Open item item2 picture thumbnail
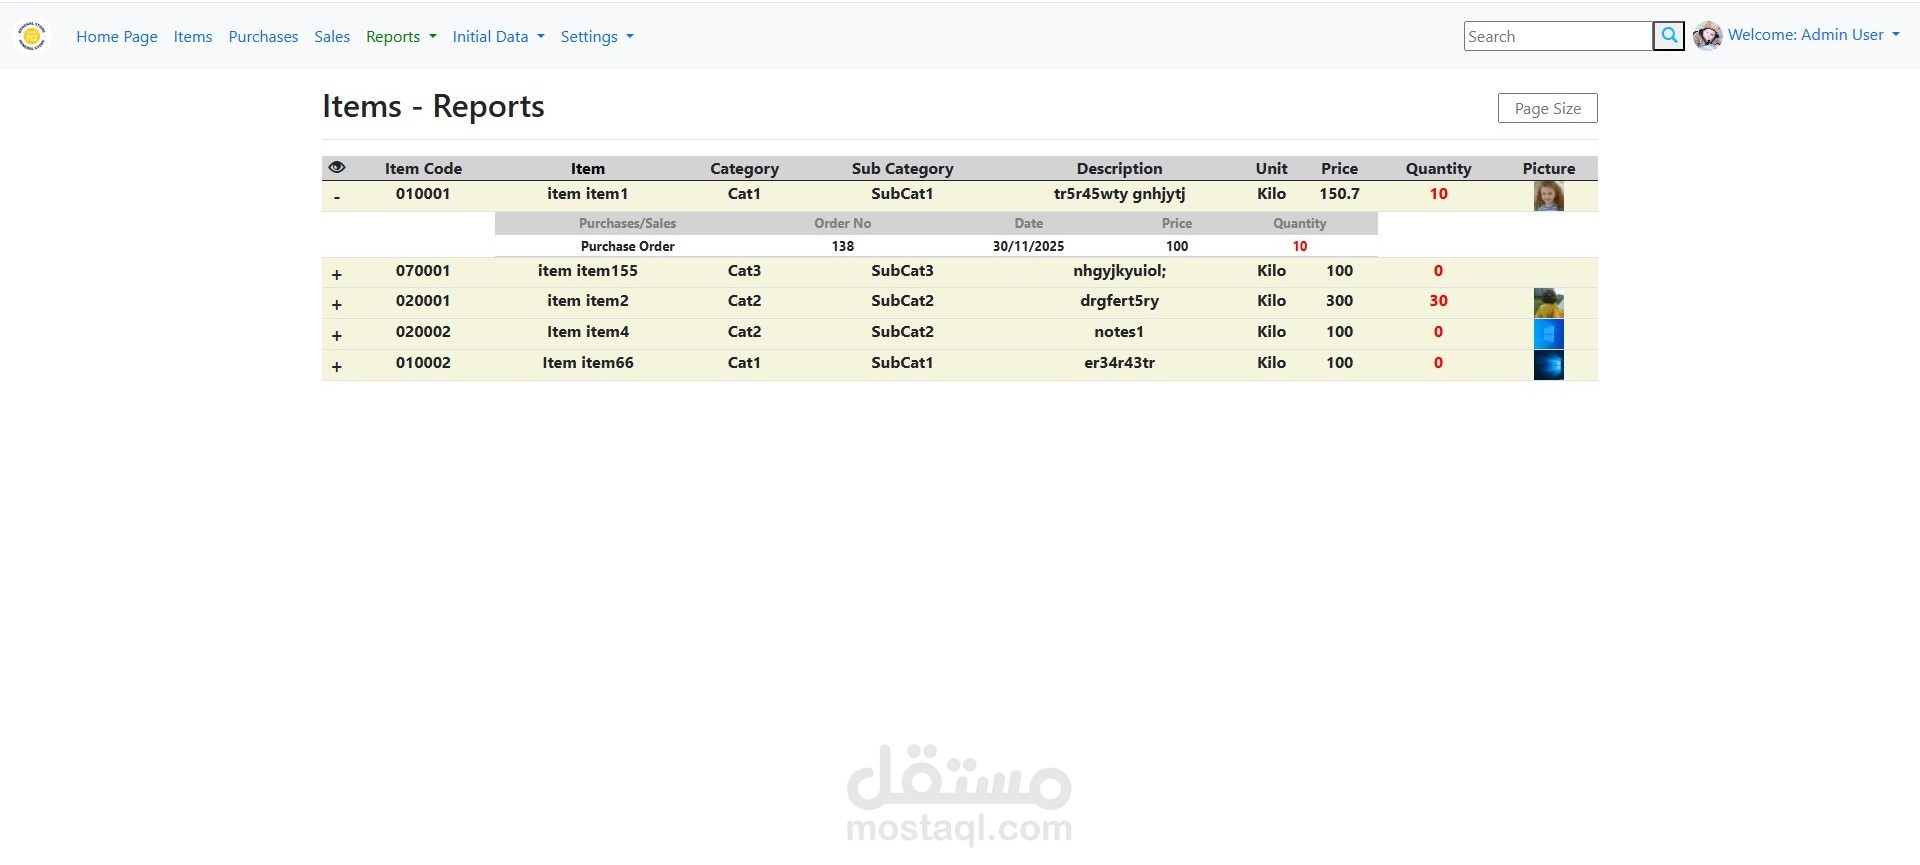 (1549, 303)
